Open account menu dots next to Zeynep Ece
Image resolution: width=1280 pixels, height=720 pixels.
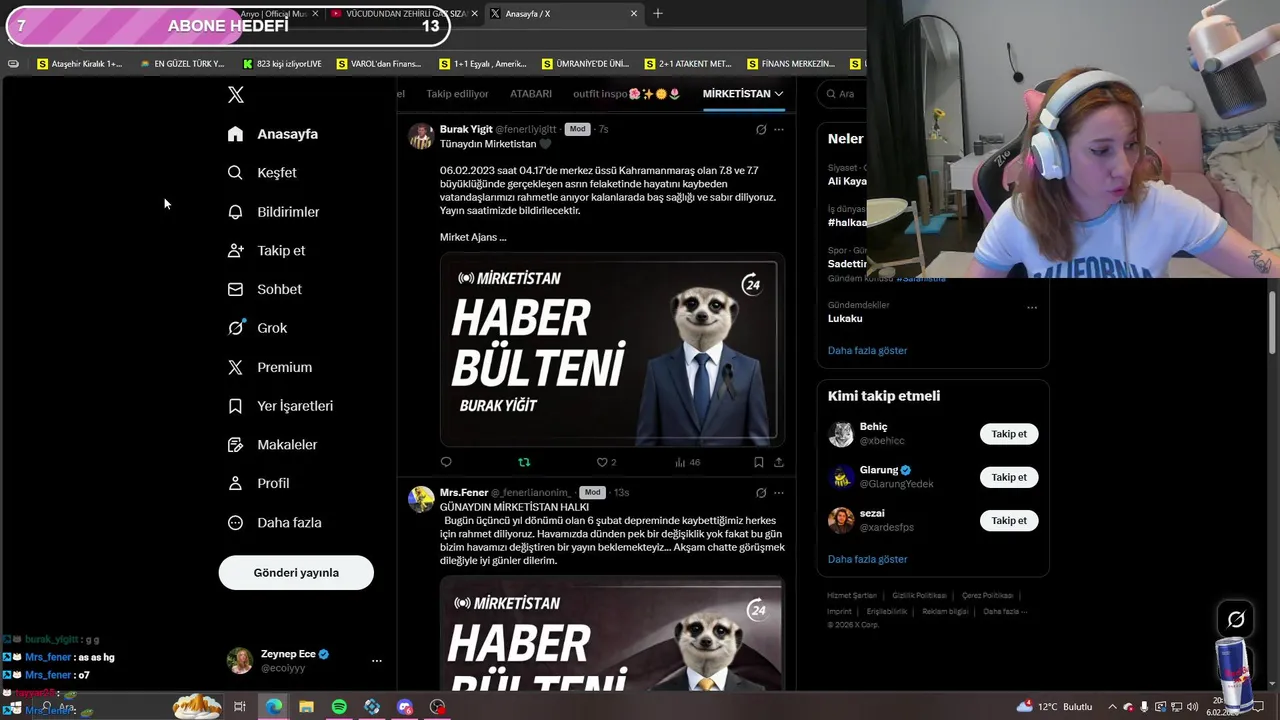(x=377, y=661)
